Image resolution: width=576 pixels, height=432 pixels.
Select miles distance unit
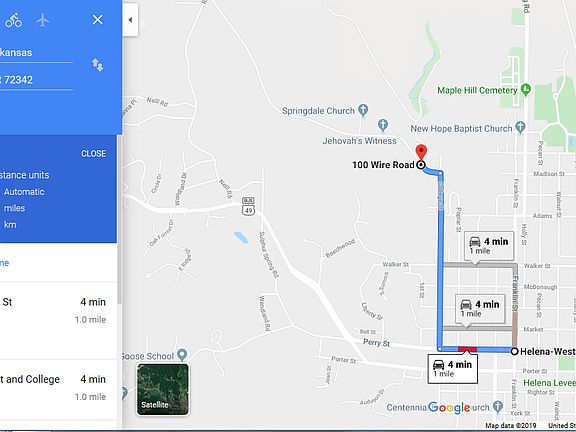tap(14, 208)
